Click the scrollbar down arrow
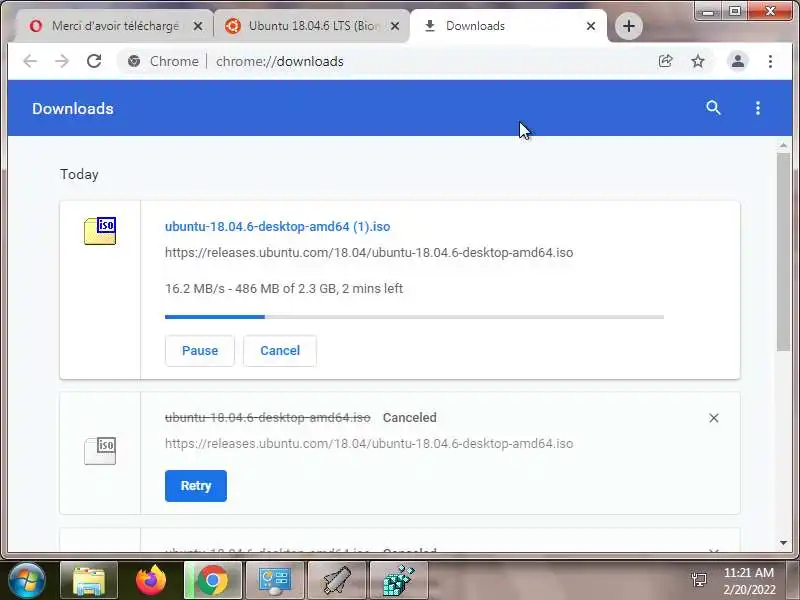The image size is (800, 600). coord(783,543)
